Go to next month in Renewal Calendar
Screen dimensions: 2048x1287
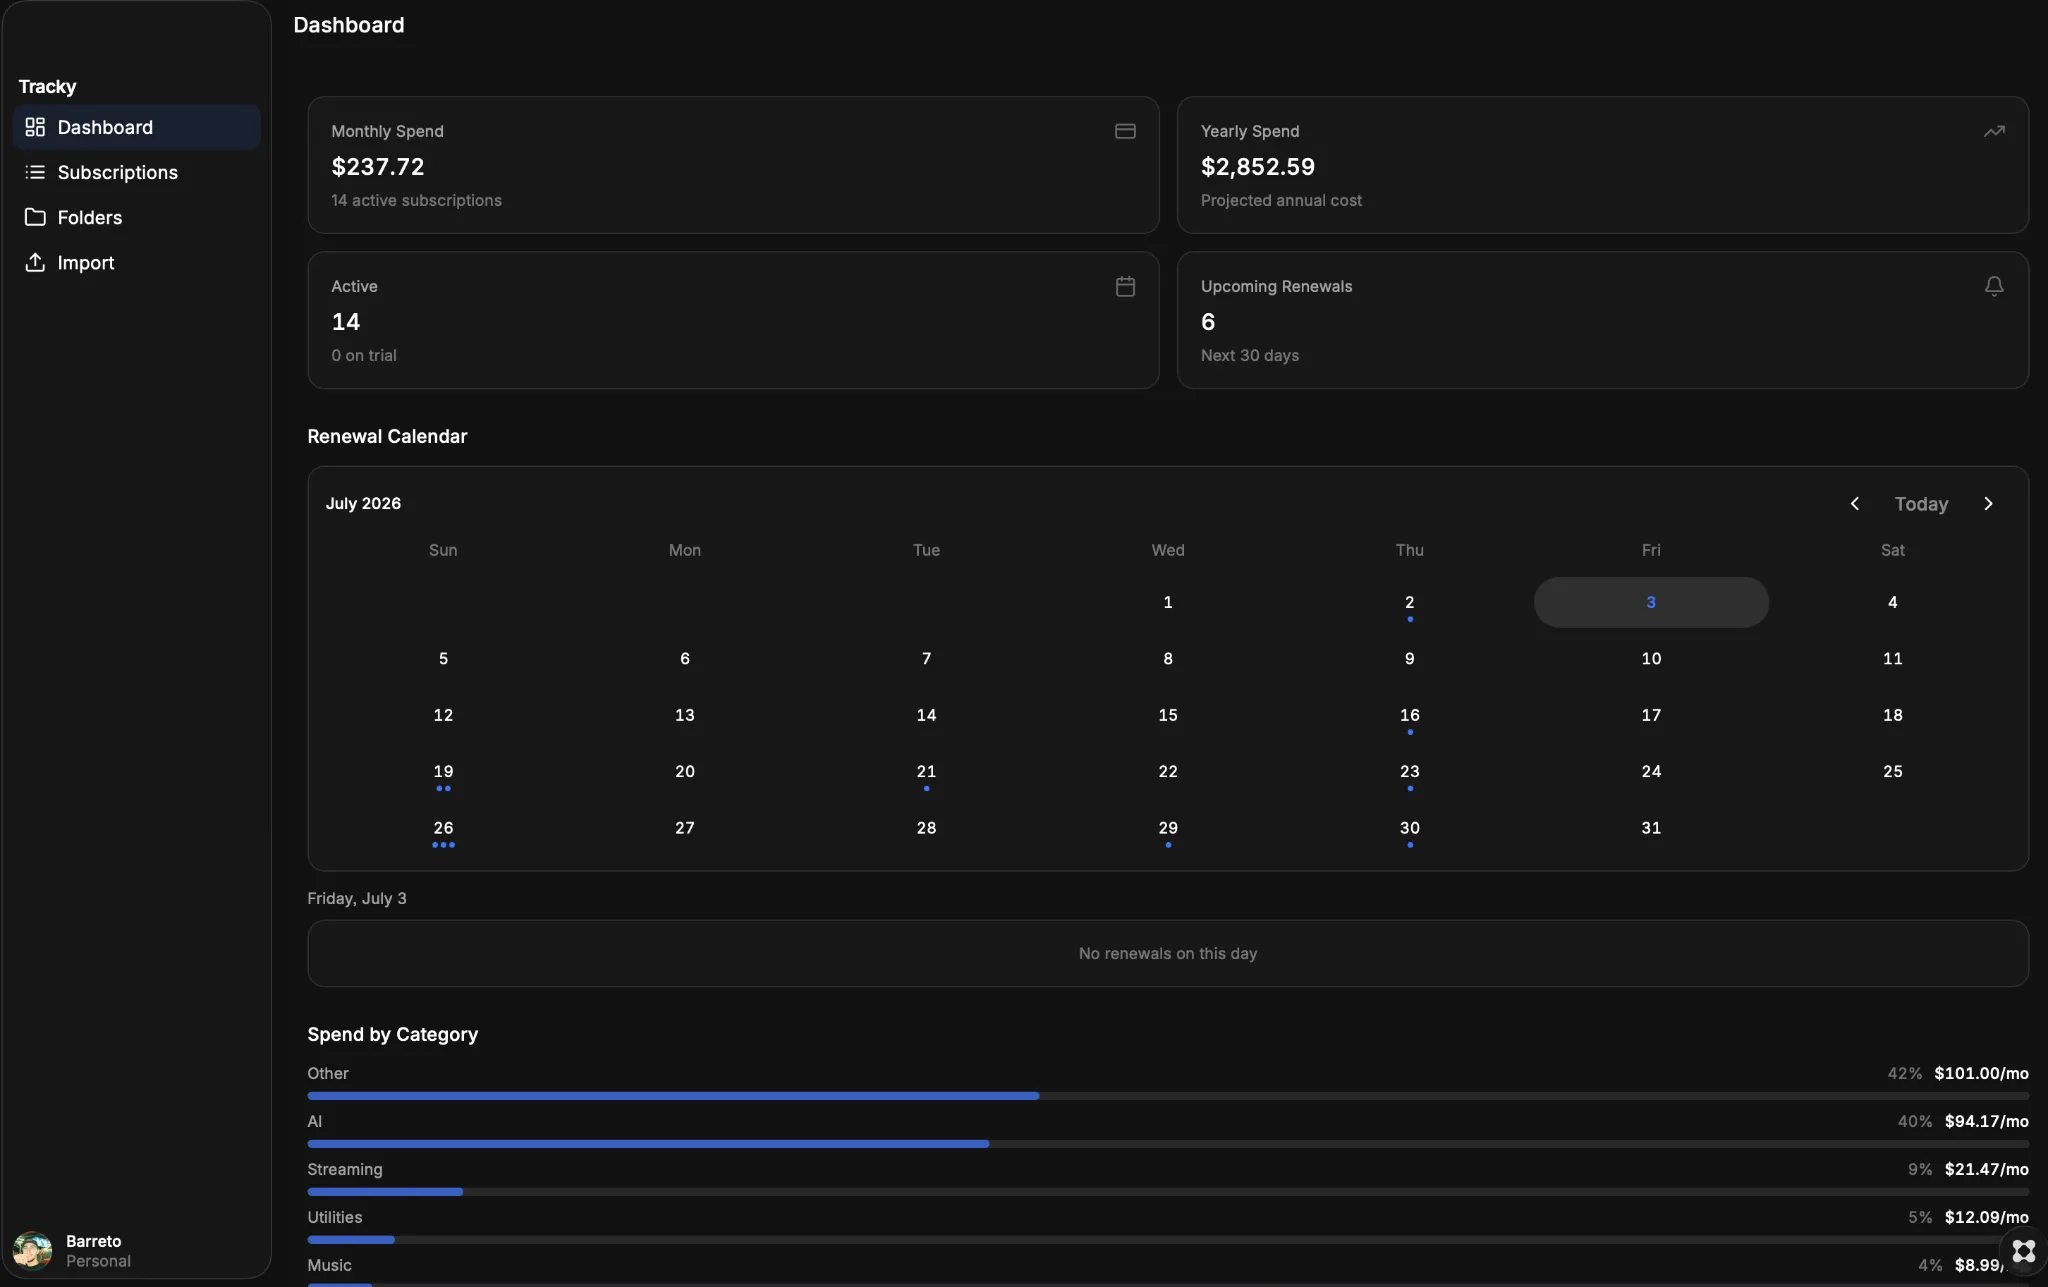tap(1988, 504)
